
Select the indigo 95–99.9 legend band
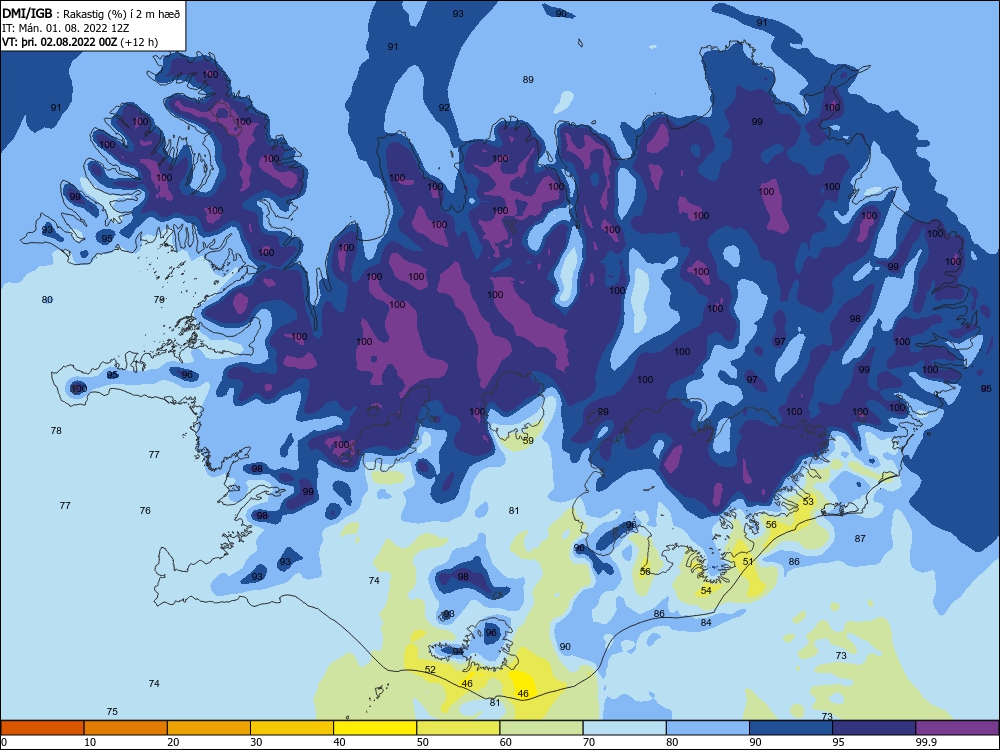tap(874, 728)
